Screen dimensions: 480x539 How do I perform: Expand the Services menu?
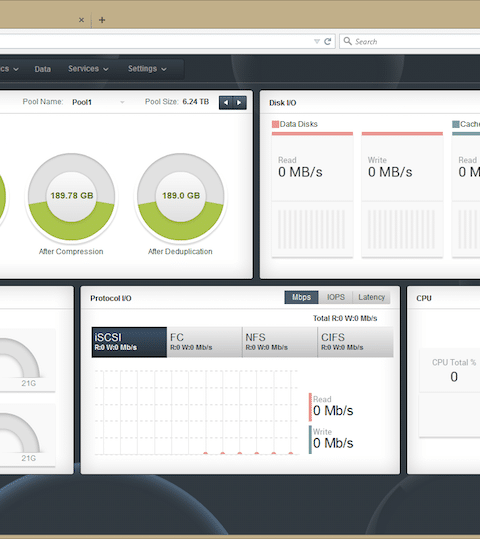coord(88,69)
